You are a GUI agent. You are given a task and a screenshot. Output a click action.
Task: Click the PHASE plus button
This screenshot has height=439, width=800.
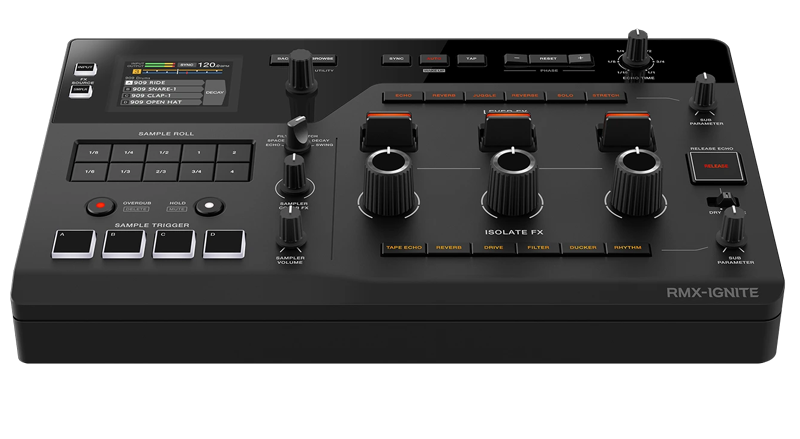point(580,59)
